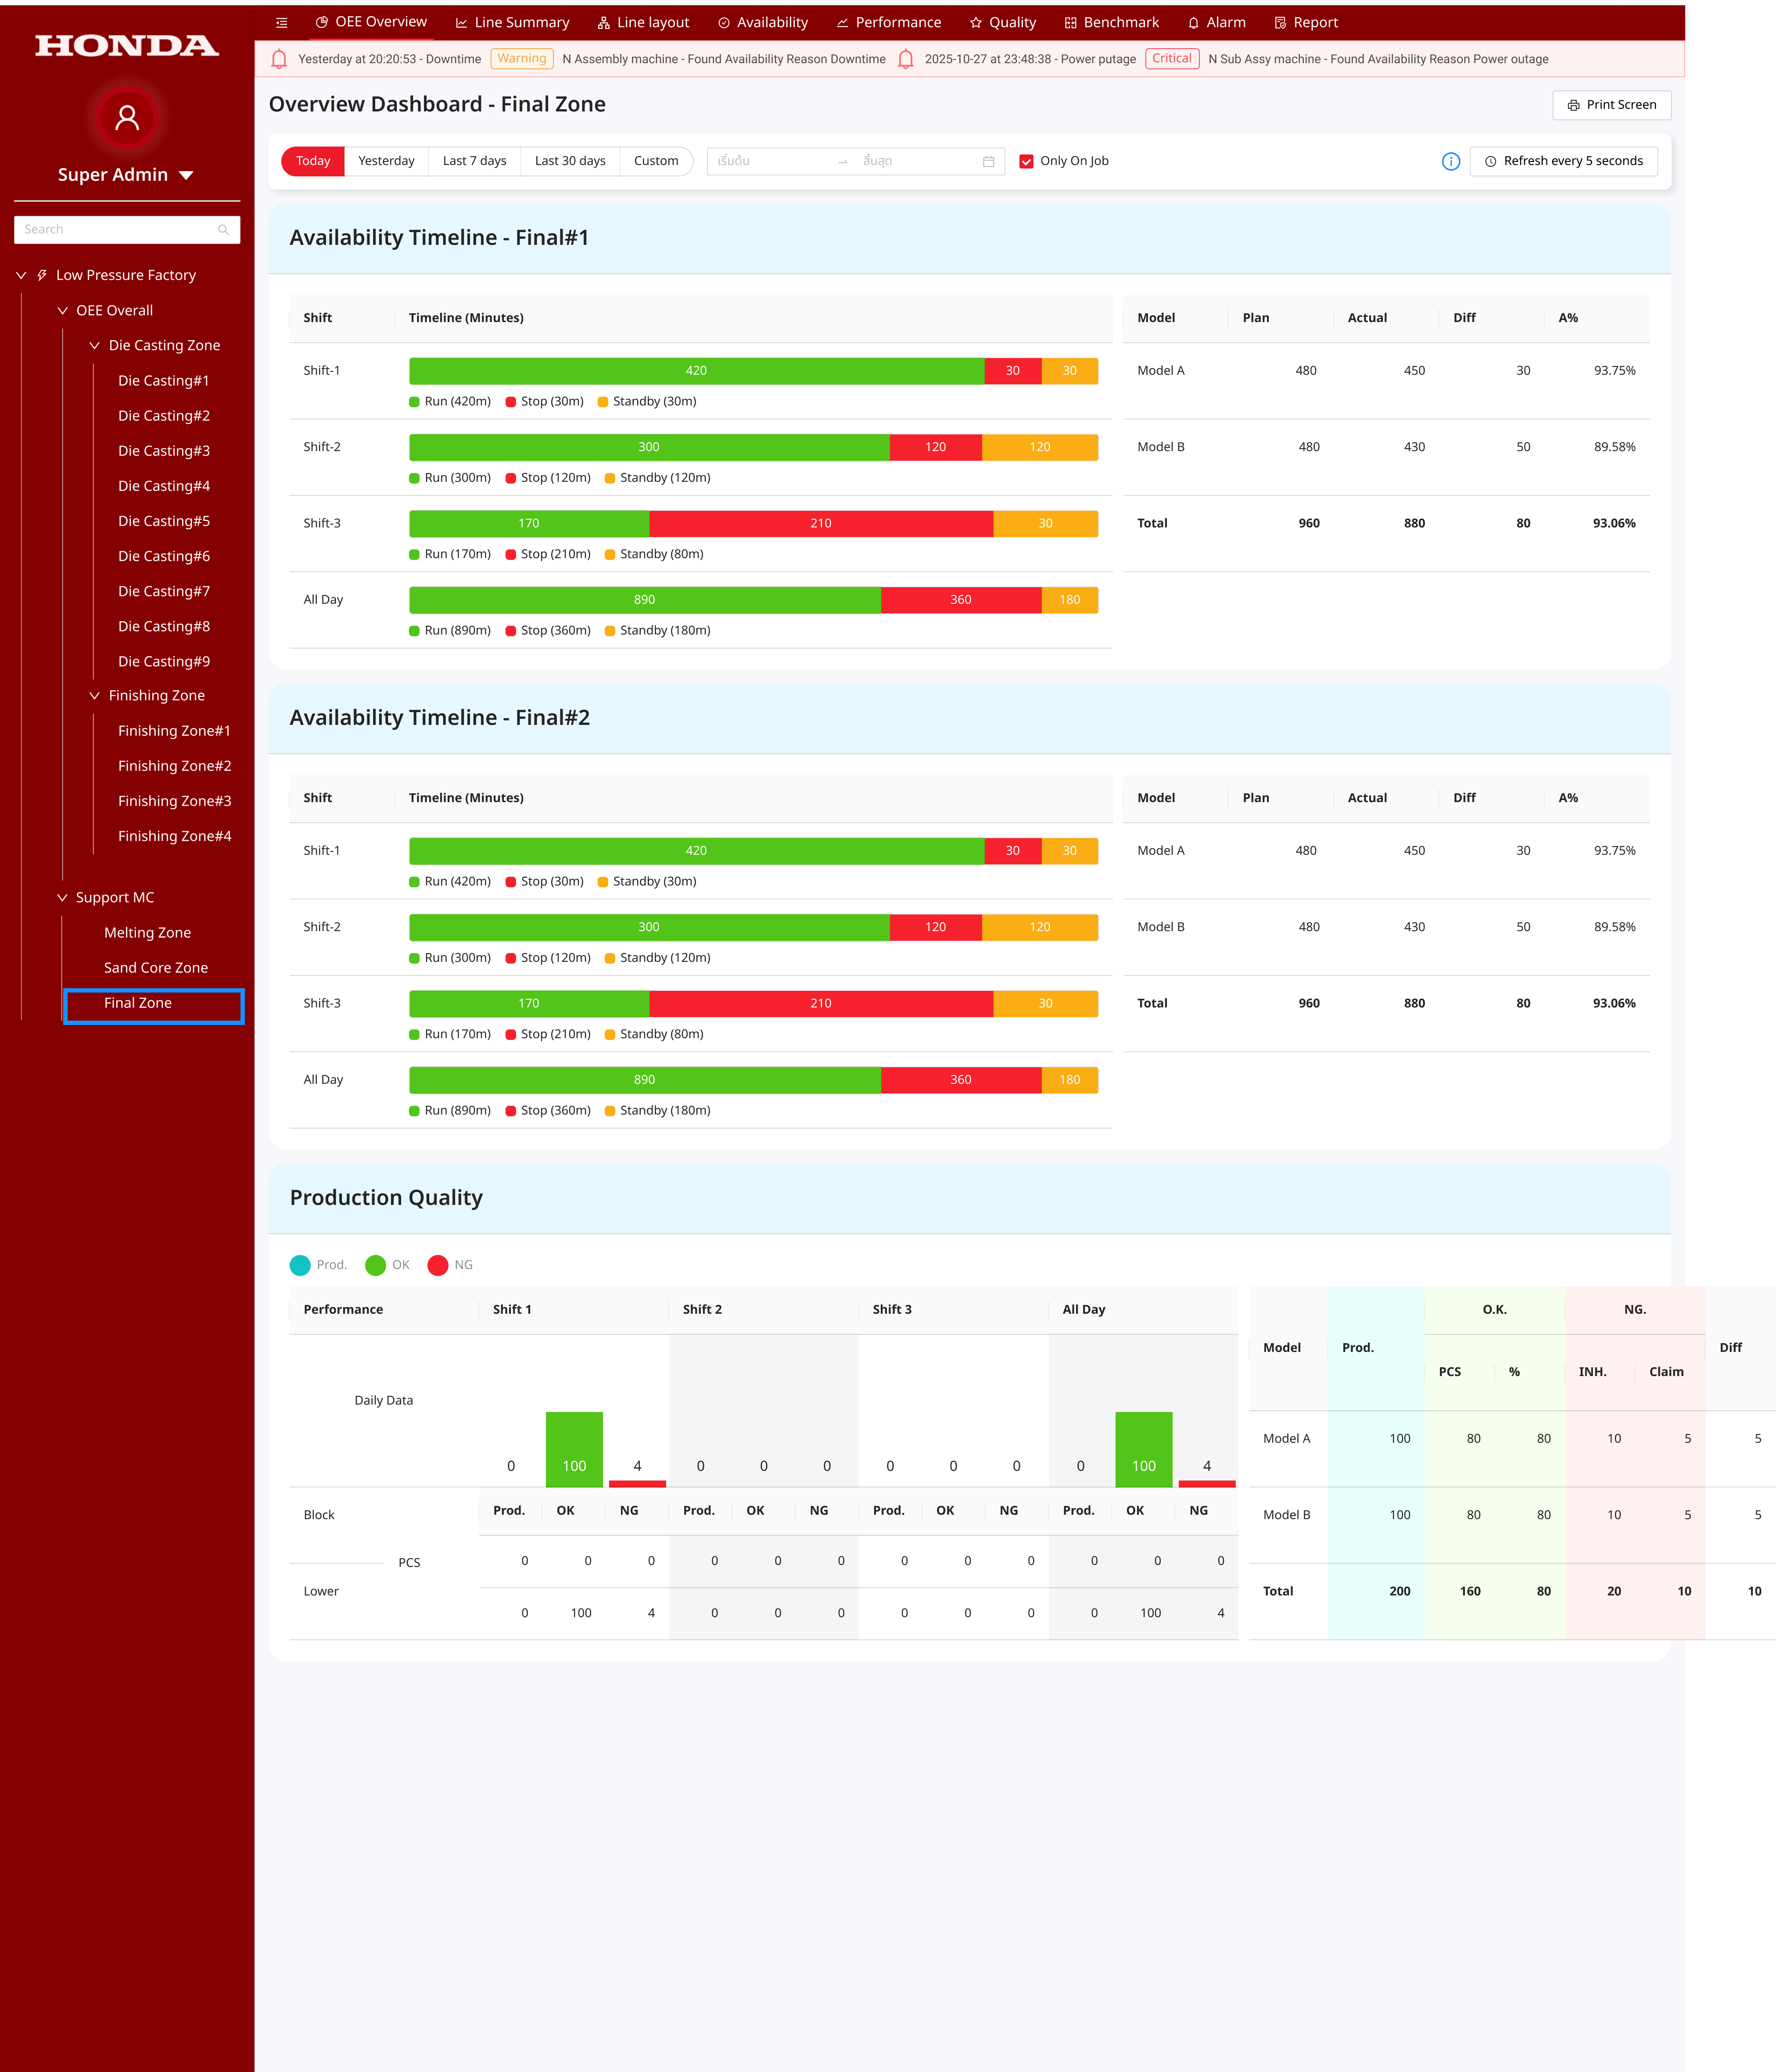The width and height of the screenshot is (1776, 2072).
Task: Open the Super Admin dropdown arrow
Action: pyautogui.click(x=186, y=175)
